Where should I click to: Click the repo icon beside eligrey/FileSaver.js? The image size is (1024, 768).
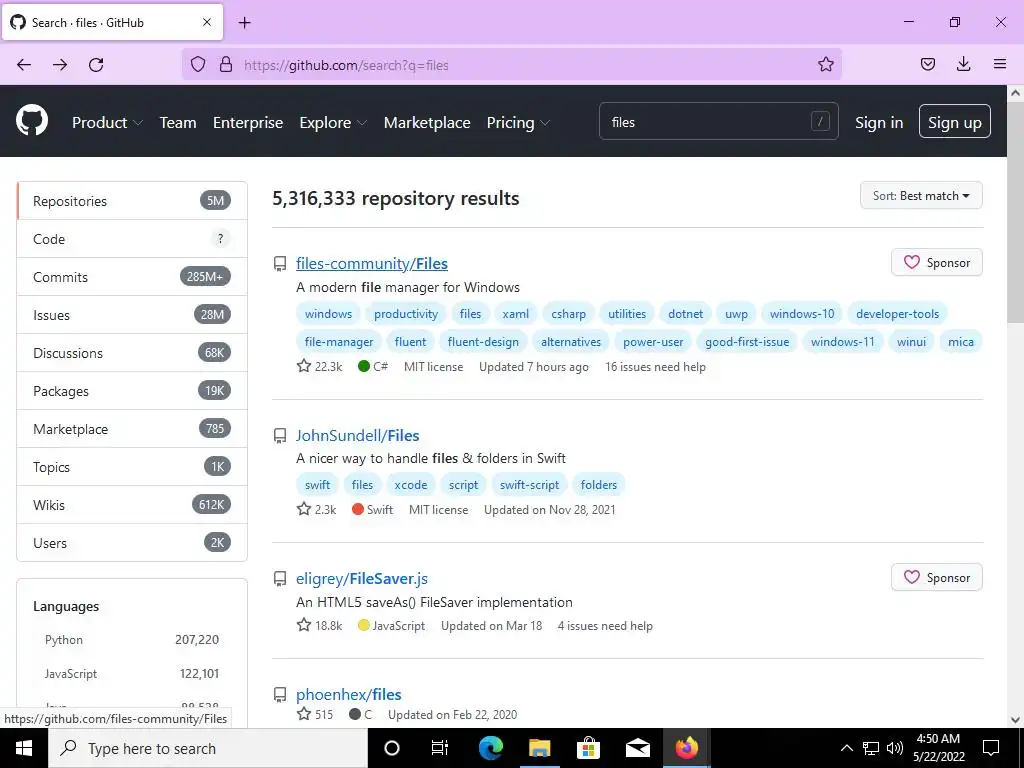pyautogui.click(x=280, y=579)
